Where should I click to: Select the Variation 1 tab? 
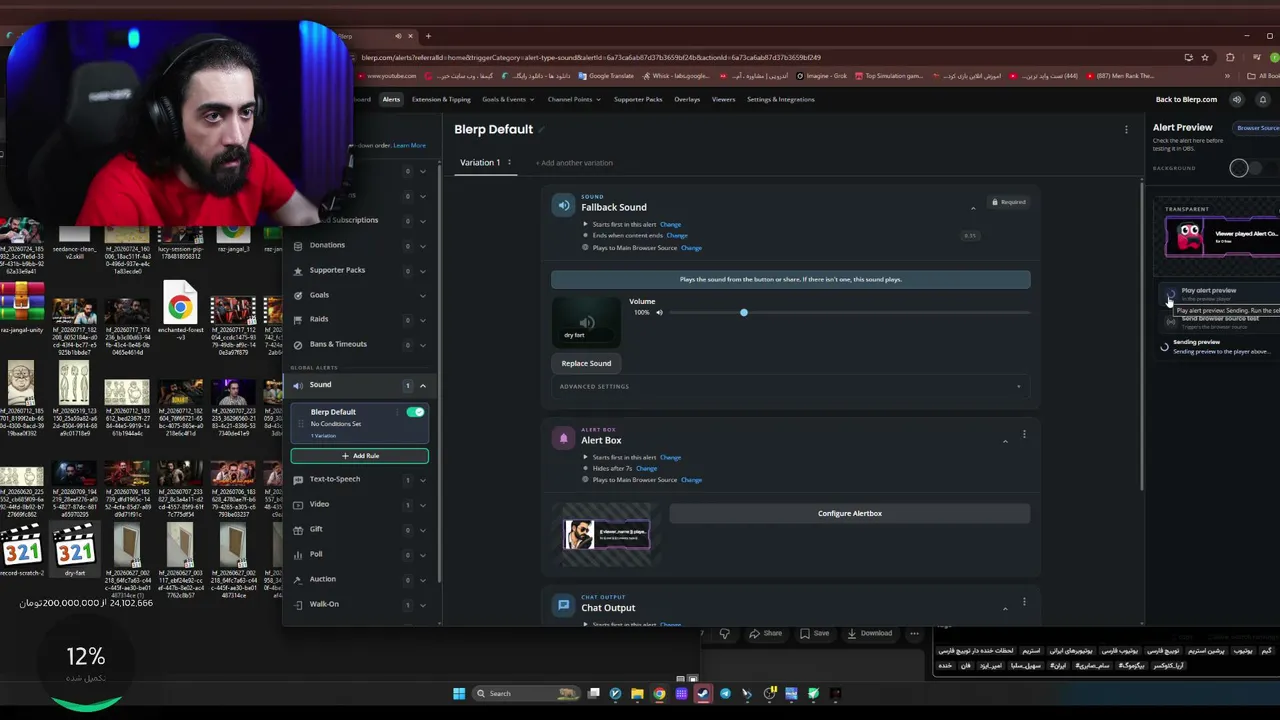click(x=480, y=162)
